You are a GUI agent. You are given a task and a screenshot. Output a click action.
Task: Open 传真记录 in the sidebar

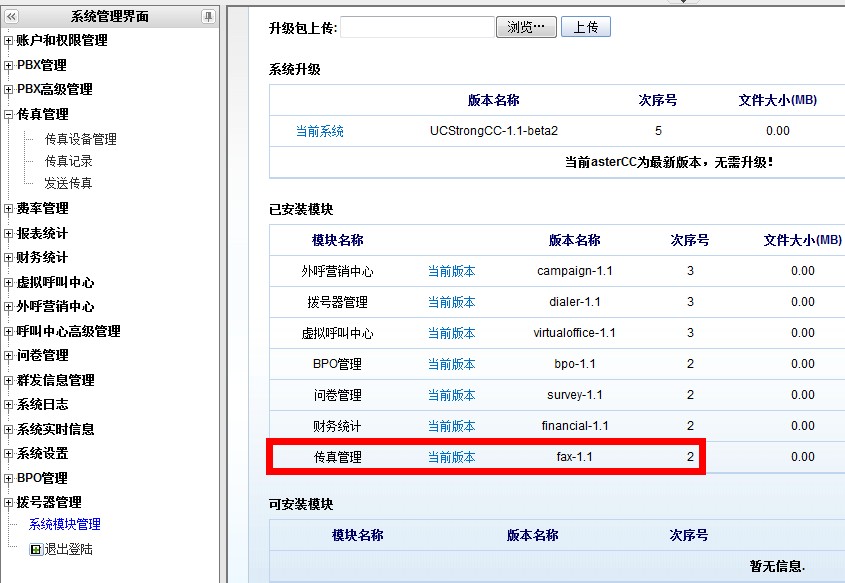68,161
